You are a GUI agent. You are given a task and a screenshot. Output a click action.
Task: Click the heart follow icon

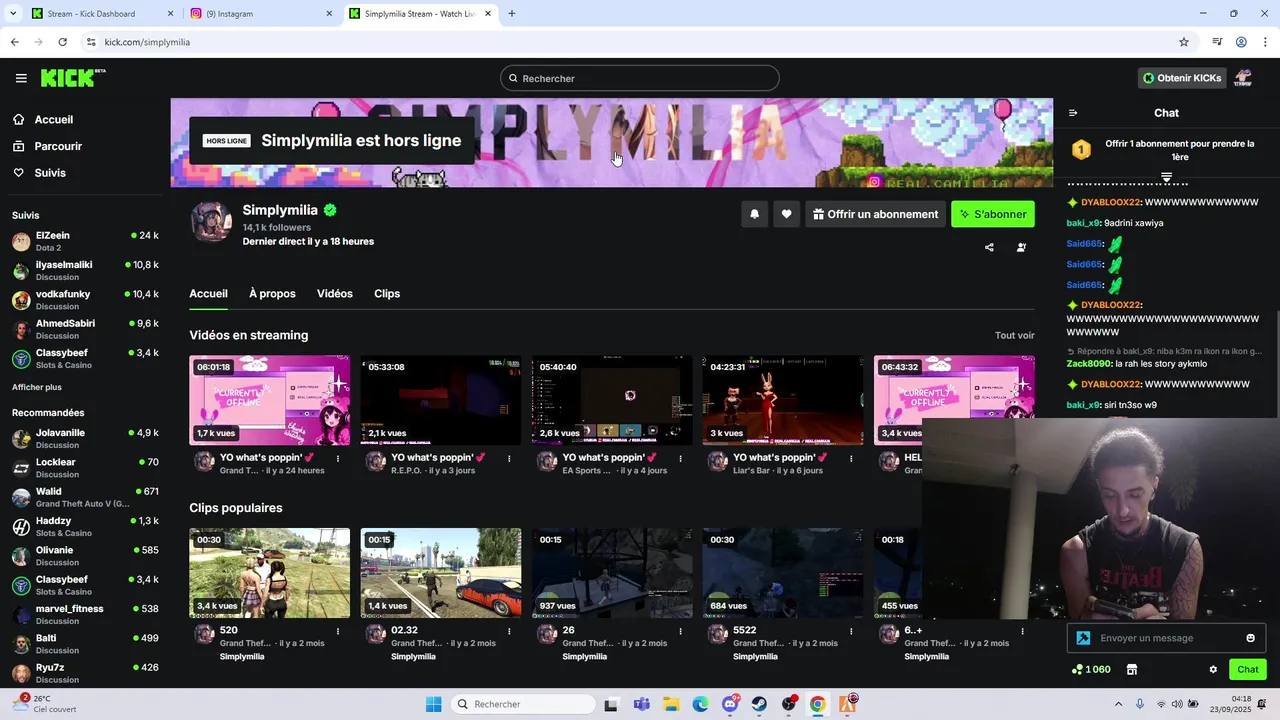(787, 214)
